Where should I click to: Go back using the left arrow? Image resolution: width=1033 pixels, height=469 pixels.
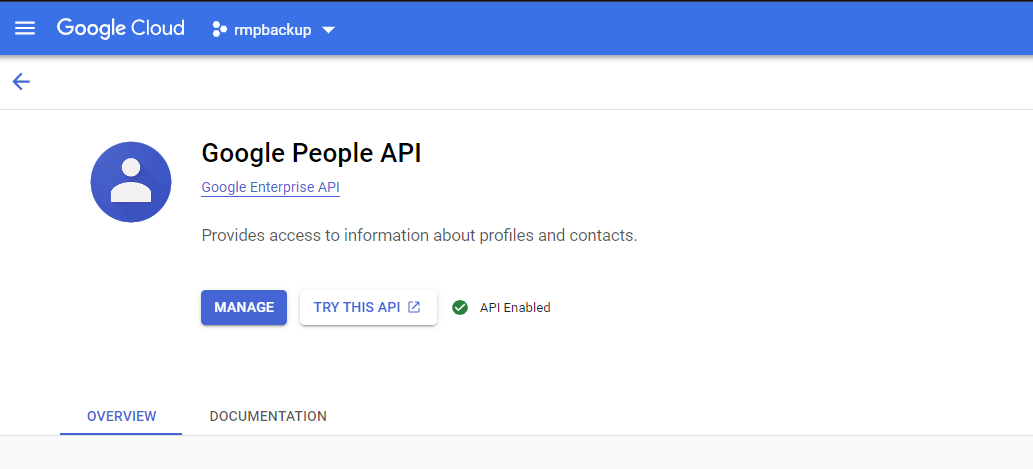(21, 82)
